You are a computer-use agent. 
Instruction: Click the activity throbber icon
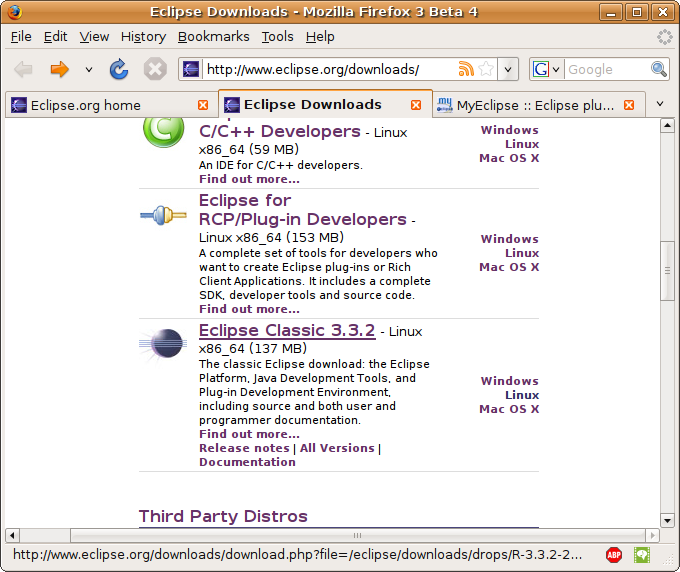[664, 37]
